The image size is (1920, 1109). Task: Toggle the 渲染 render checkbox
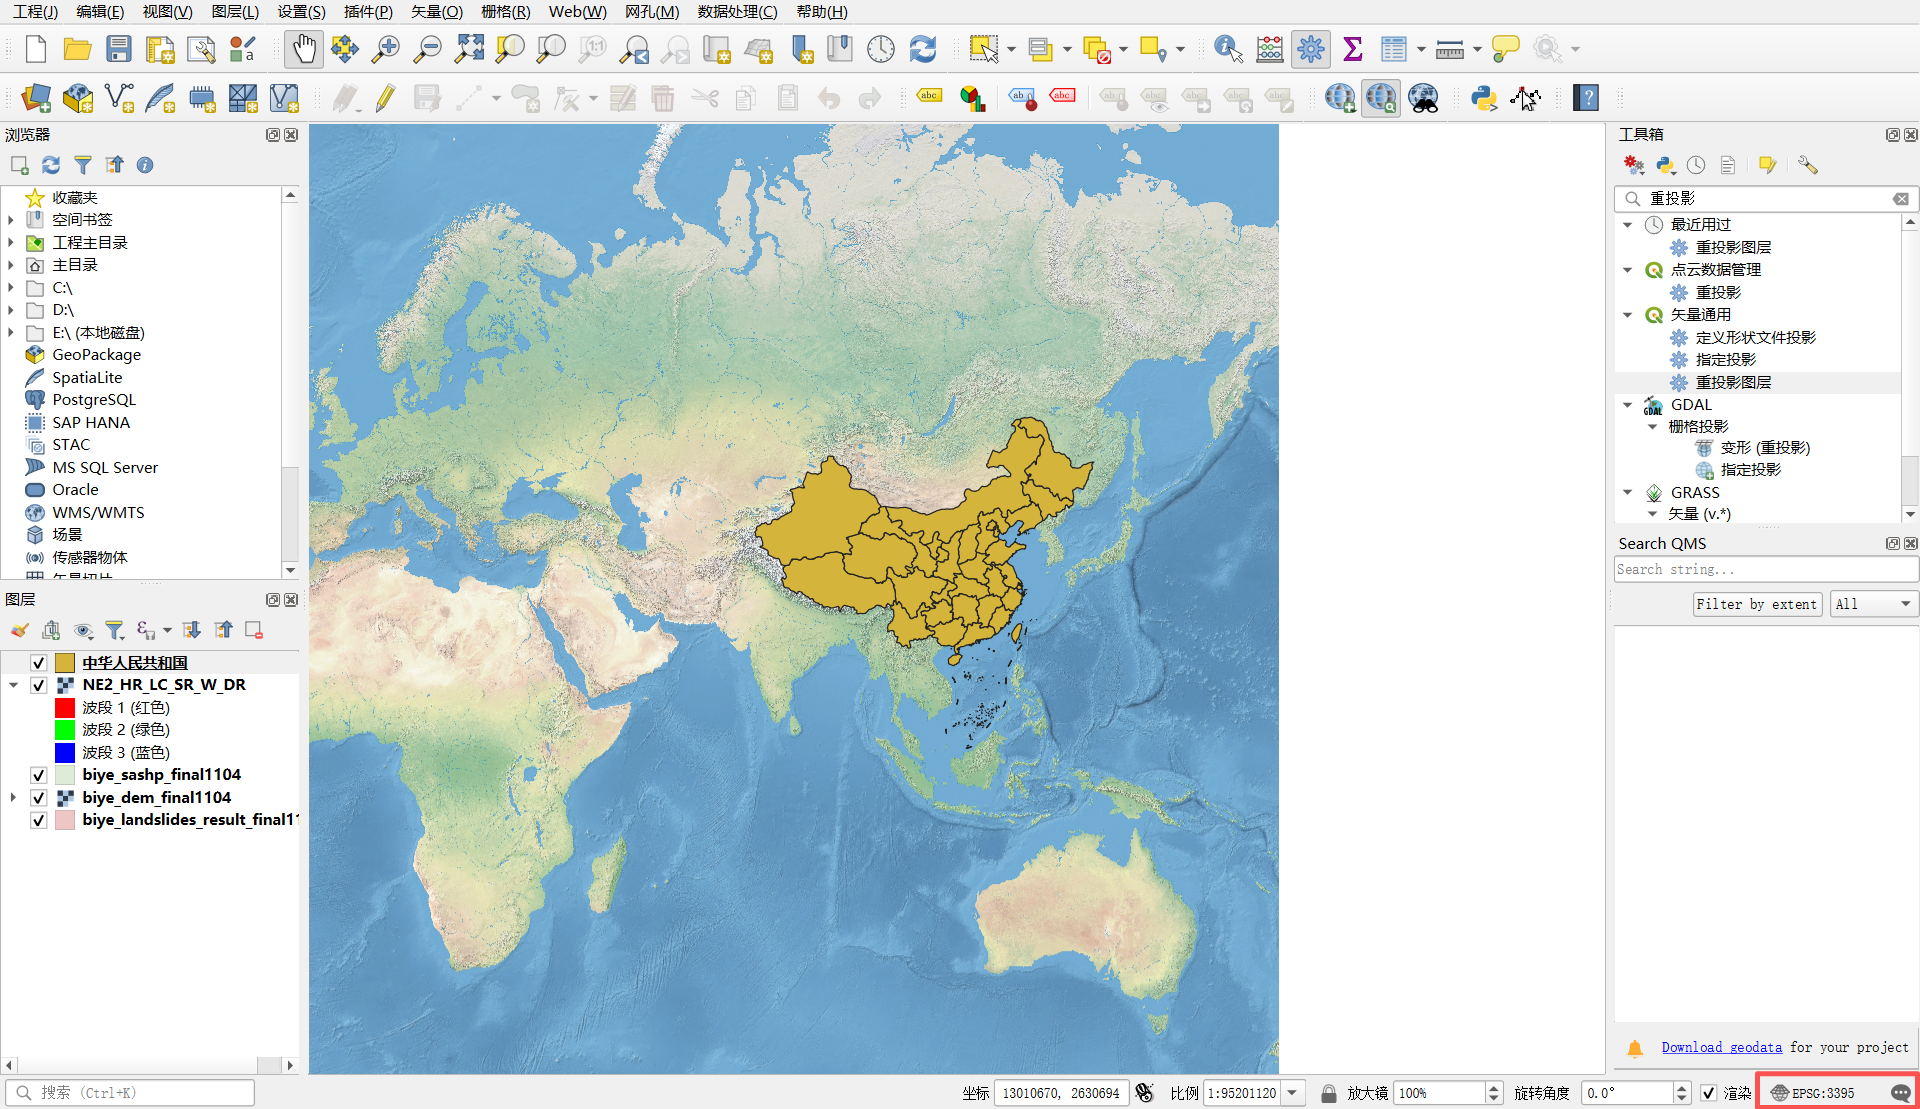(x=1709, y=1093)
